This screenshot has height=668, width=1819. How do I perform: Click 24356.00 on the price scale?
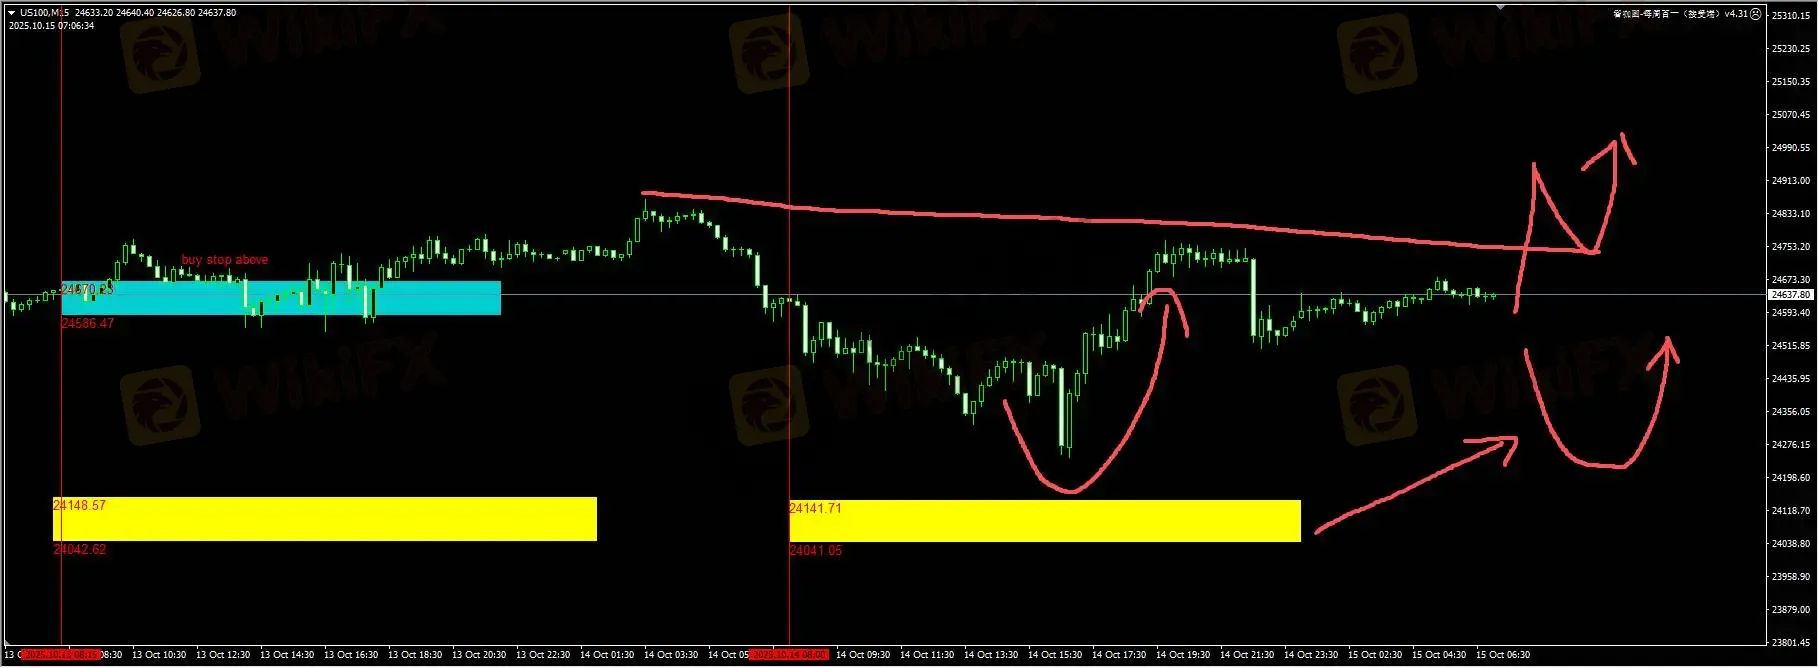[x=1790, y=412]
